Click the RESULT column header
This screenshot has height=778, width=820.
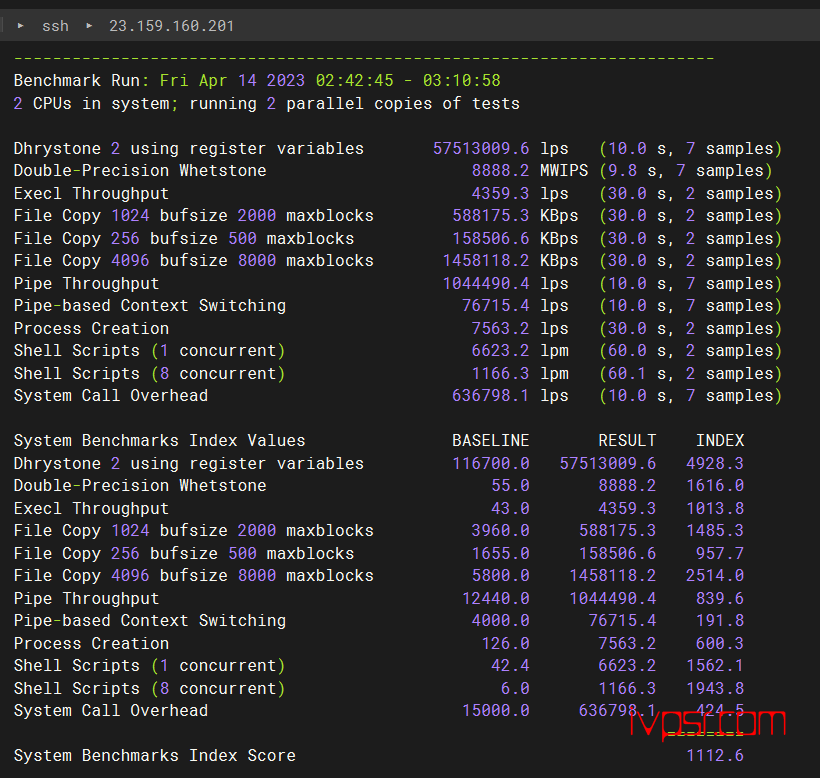pyautogui.click(x=627, y=440)
